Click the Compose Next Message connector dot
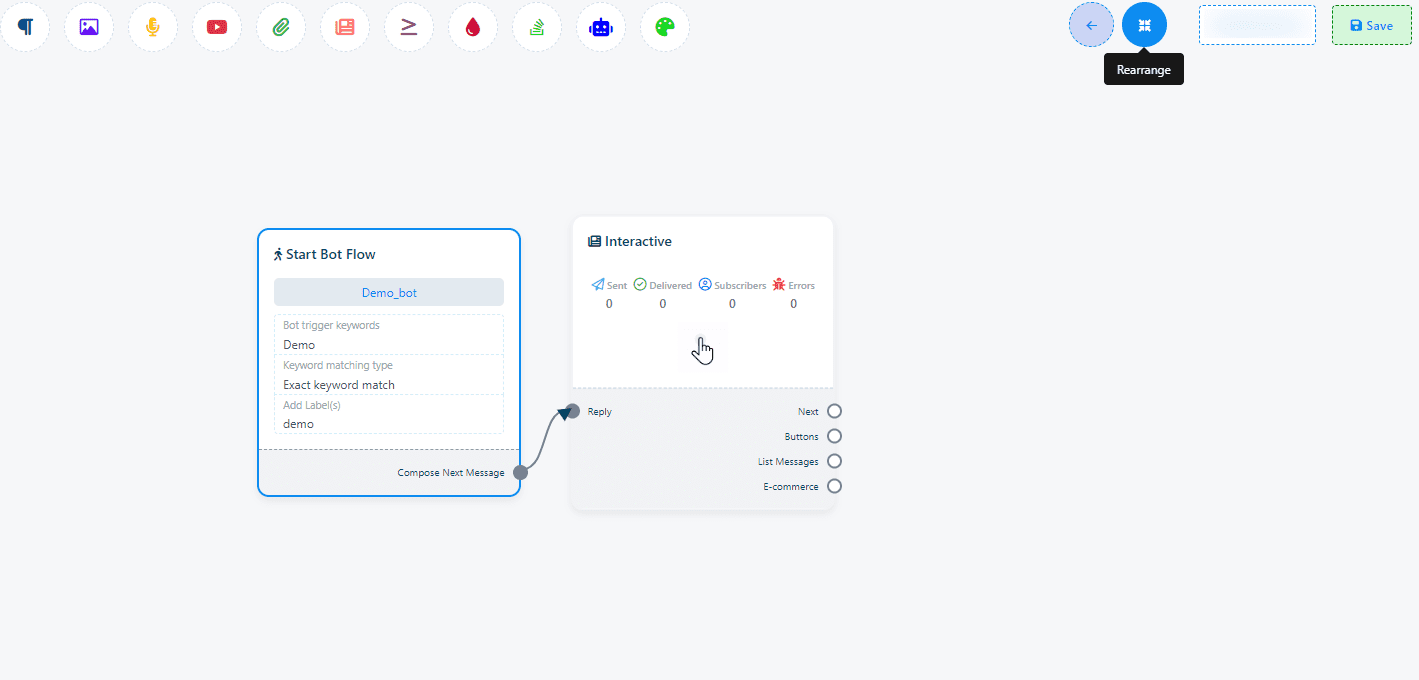The width and height of the screenshot is (1419, 680). (520, 472)
